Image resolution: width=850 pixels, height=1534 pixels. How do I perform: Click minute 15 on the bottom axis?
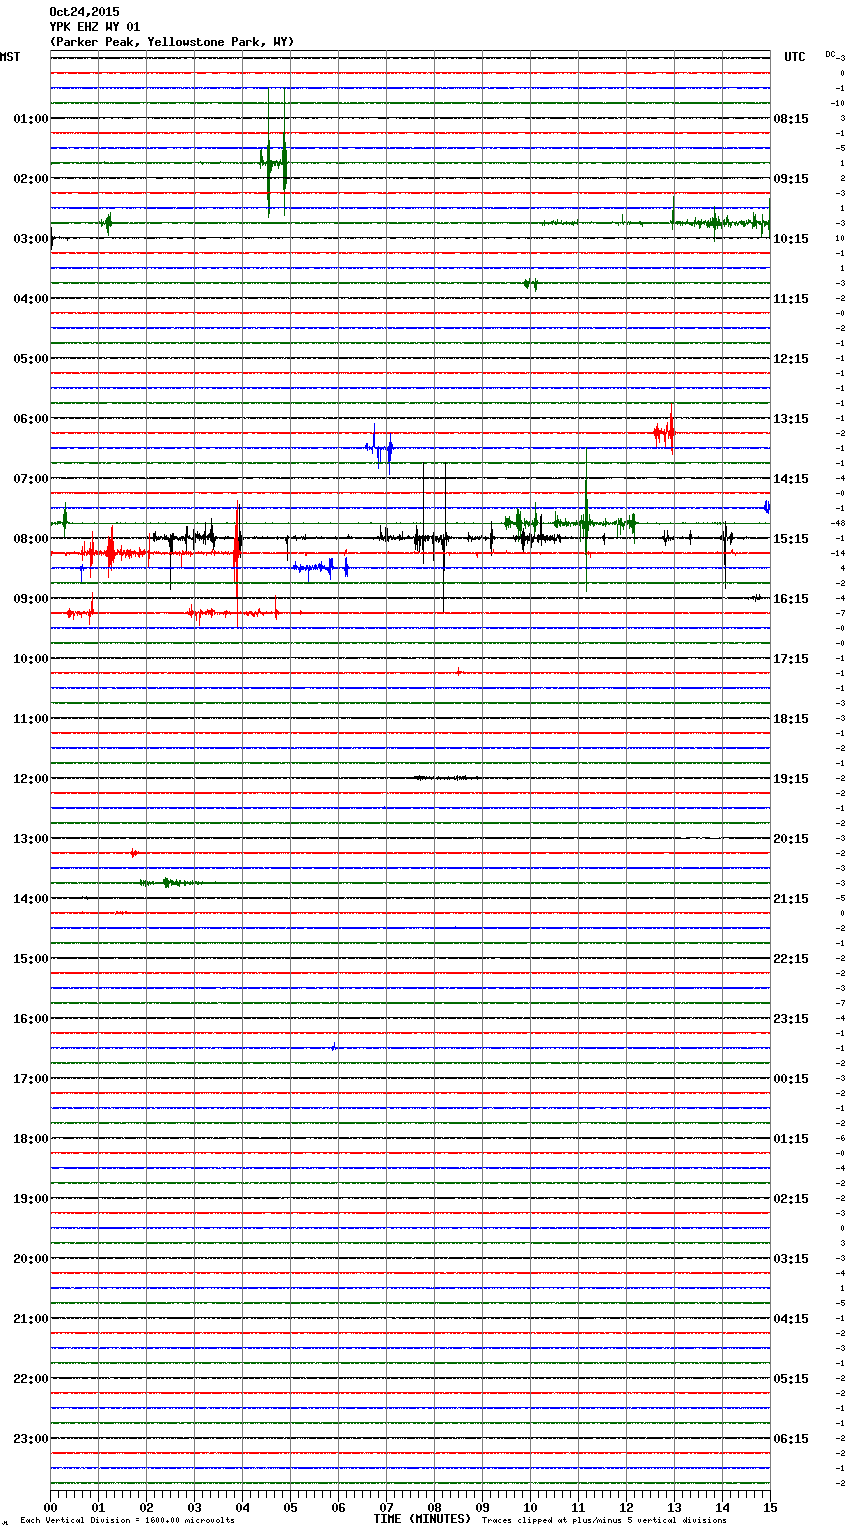(769, 1507)
